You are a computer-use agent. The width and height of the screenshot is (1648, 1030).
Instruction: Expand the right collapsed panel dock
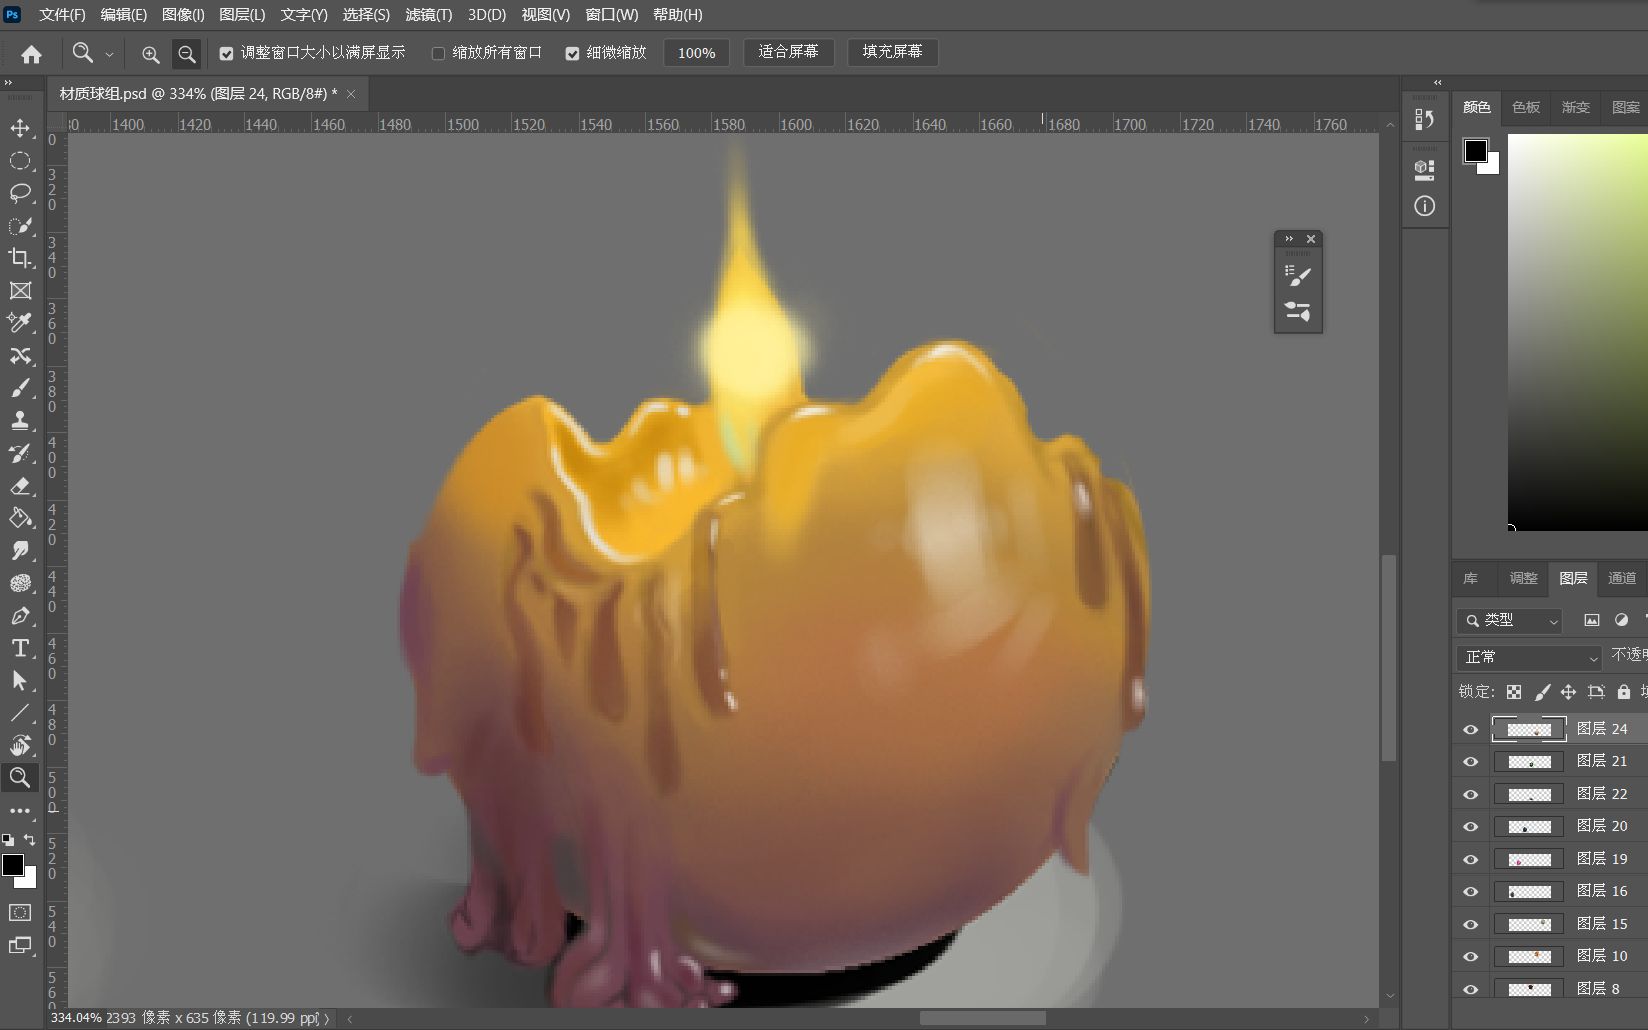click(1438, 82)
